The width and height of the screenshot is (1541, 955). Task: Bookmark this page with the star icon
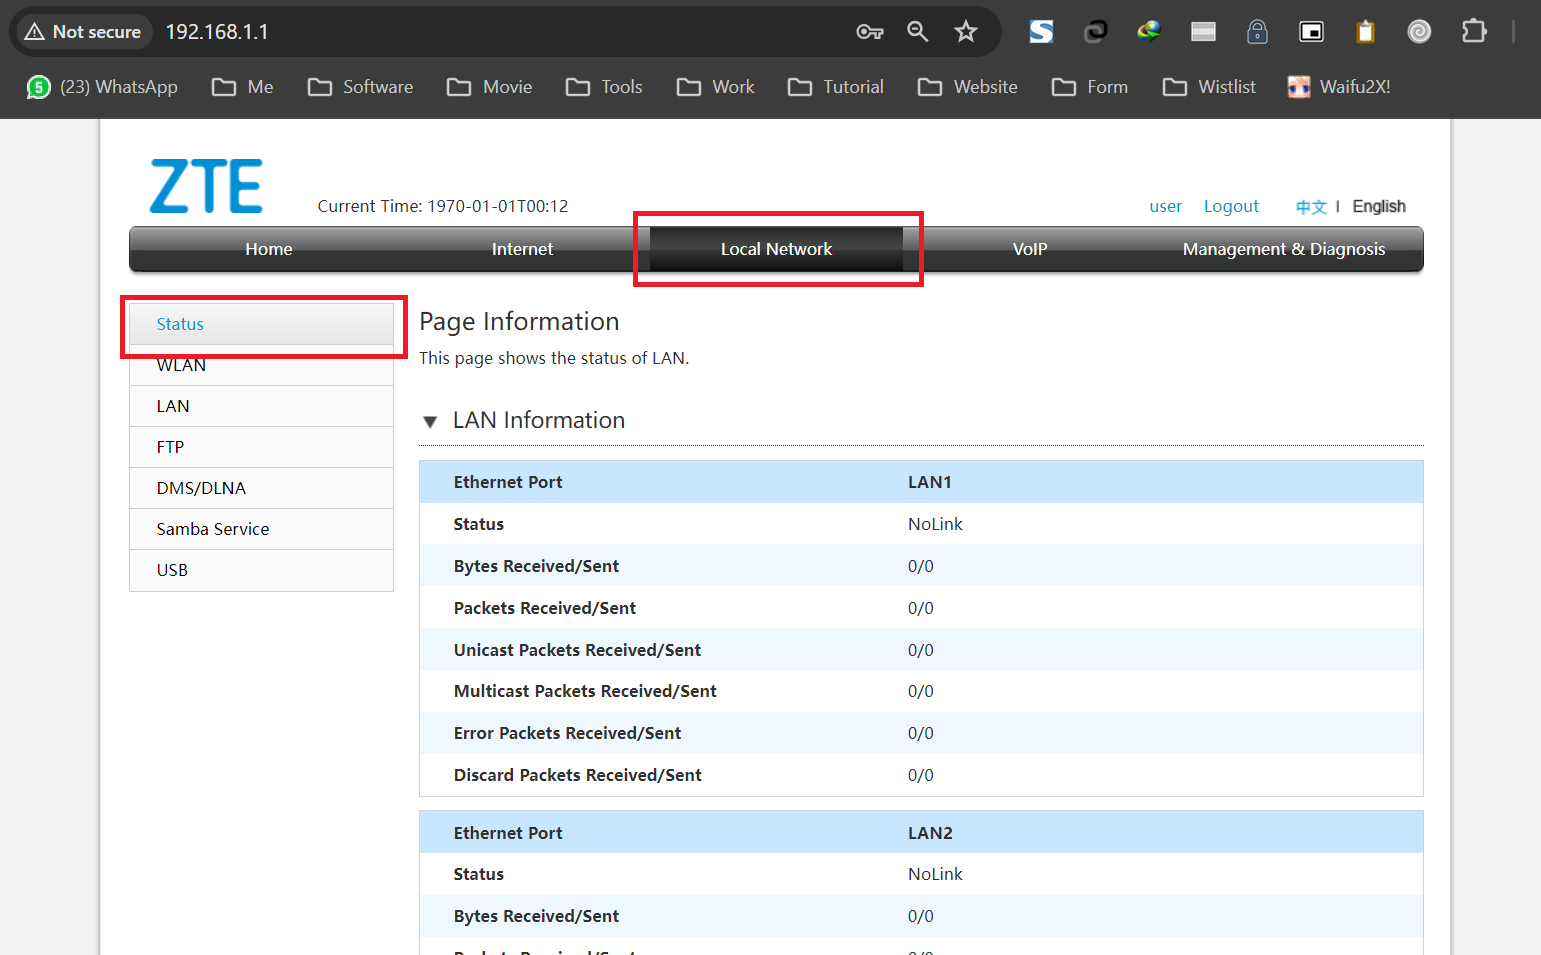pos(966,32)
